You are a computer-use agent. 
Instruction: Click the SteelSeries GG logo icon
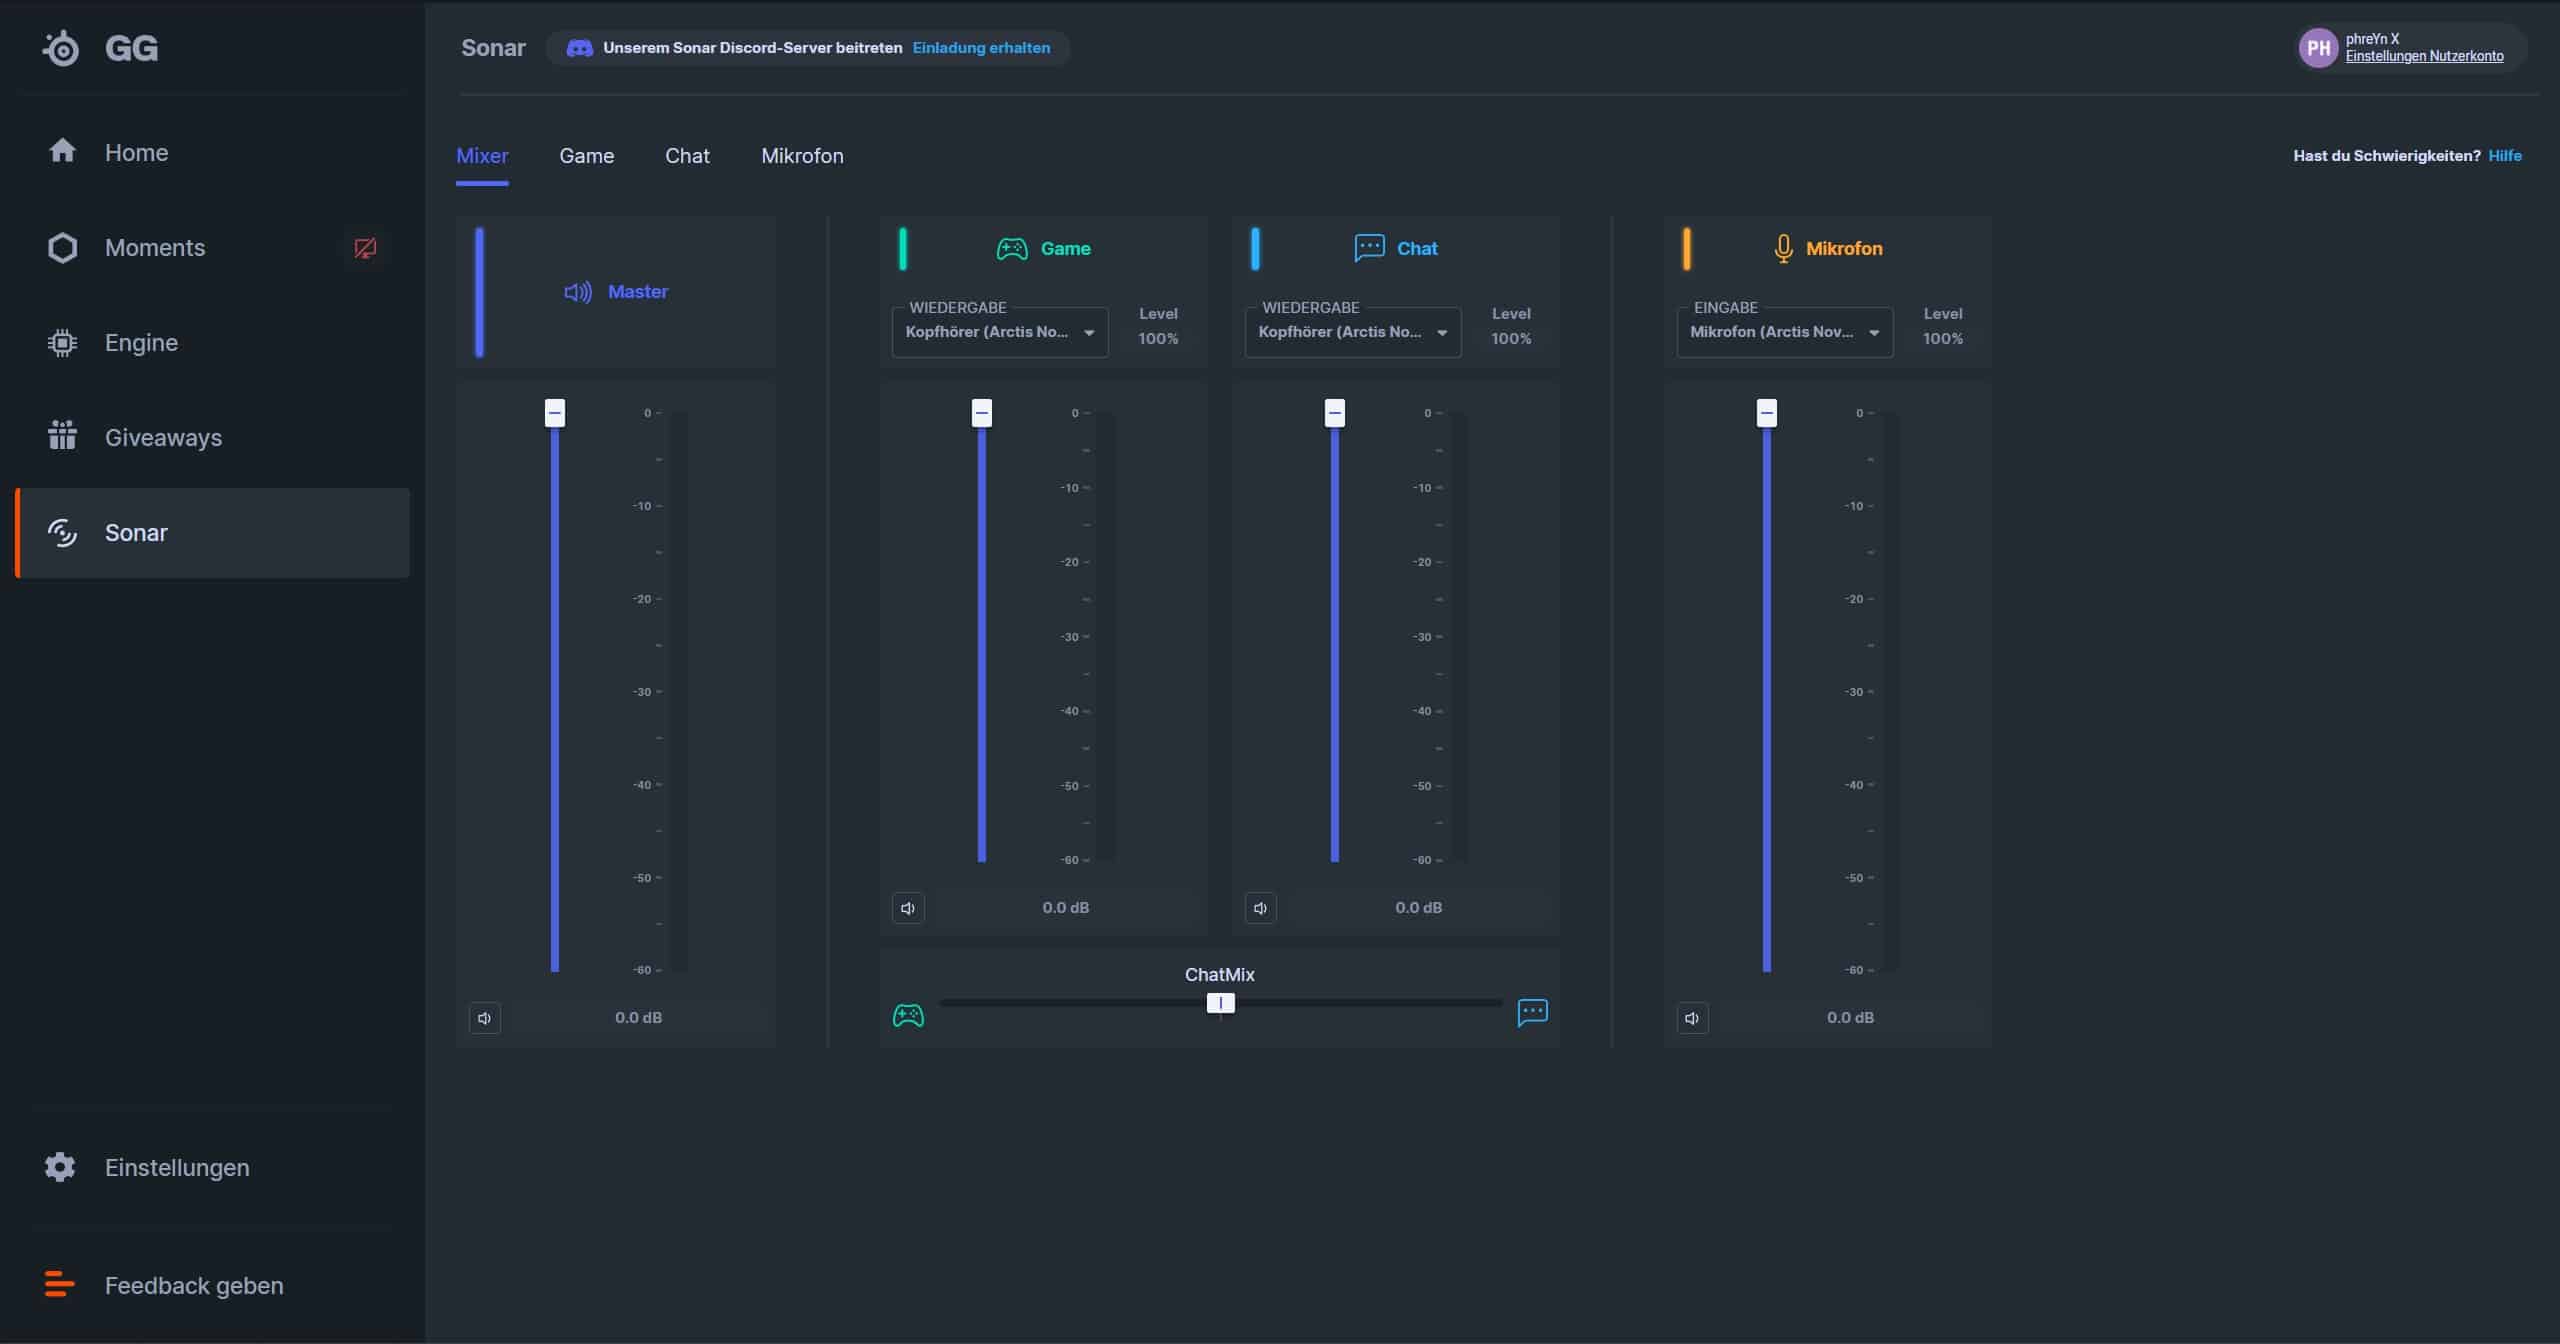(x=61, y=48)
